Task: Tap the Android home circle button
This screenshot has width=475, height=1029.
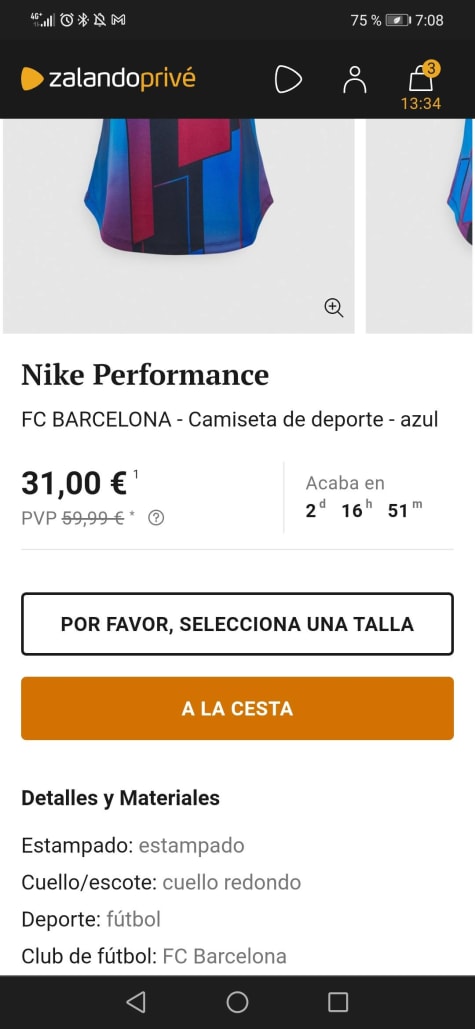Action: (x=238, y=1002)
